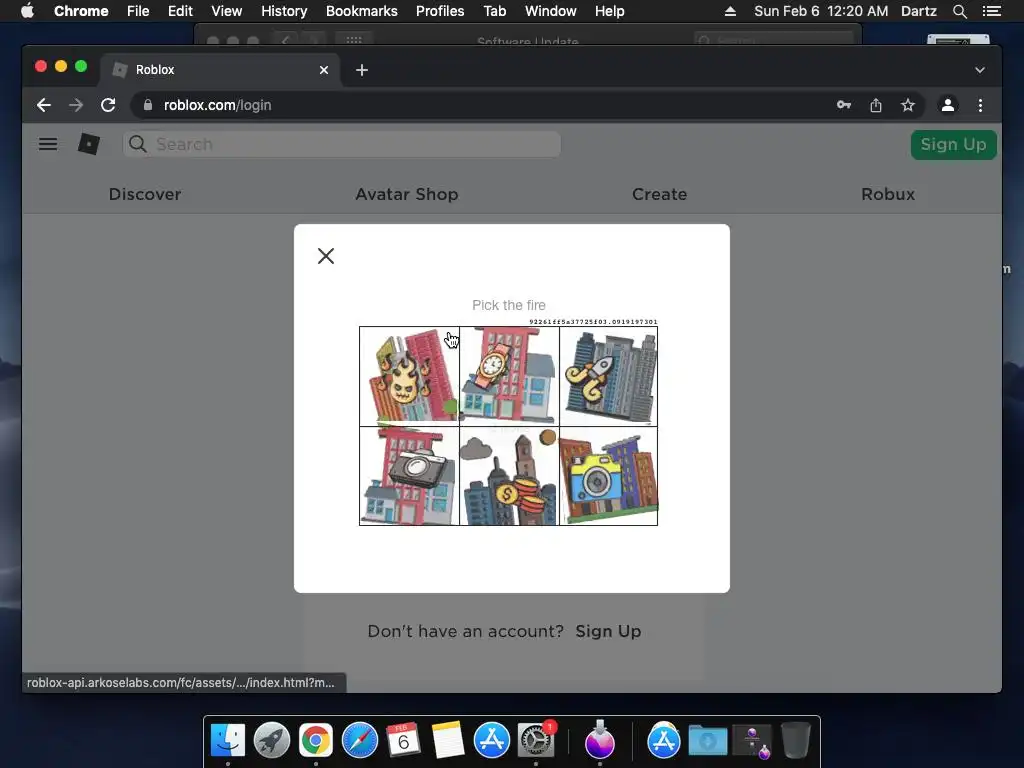View site info via the lock icon
The width and height of the screenshot is (1024, 768).
148,105
